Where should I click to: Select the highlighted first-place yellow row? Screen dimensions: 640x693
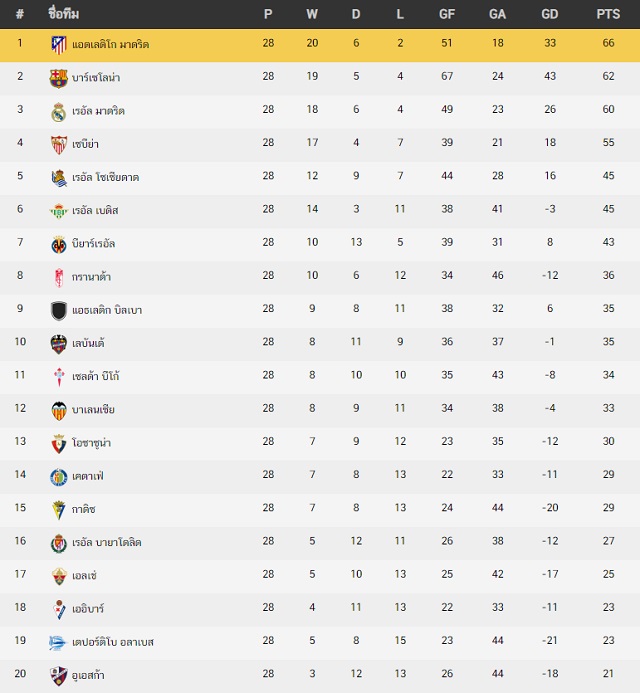tap(320, 45)
